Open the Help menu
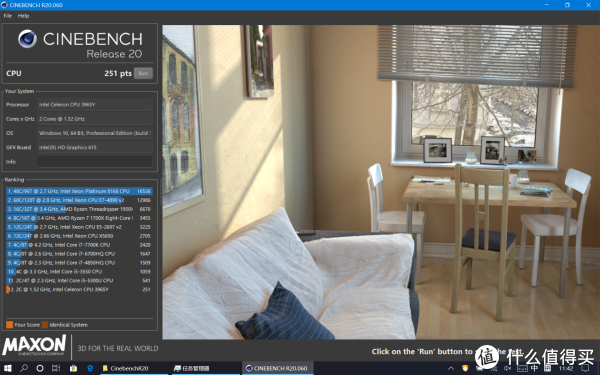This screenshot has width=600, height=375. click(23, 16)
